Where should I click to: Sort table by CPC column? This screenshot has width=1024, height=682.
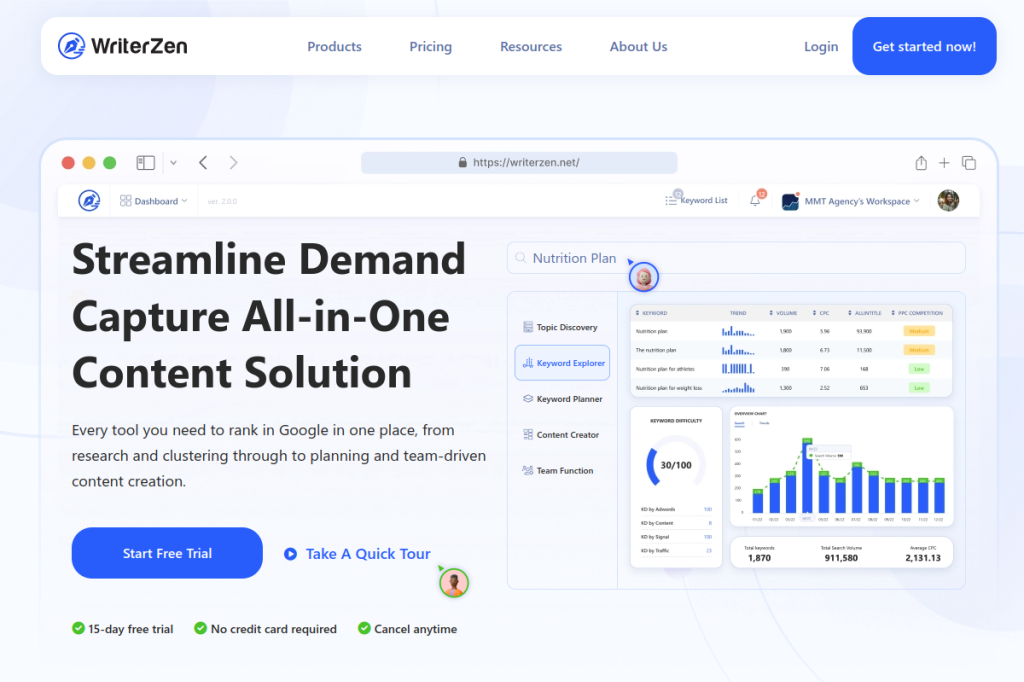(821, 313)
